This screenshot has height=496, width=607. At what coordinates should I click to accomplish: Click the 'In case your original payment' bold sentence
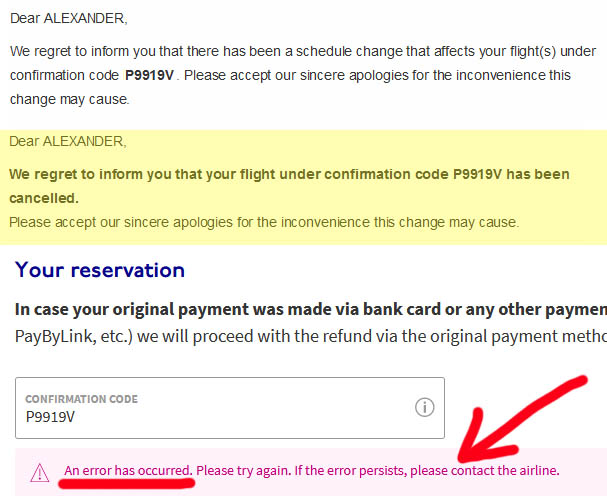[x=311, y=309]
